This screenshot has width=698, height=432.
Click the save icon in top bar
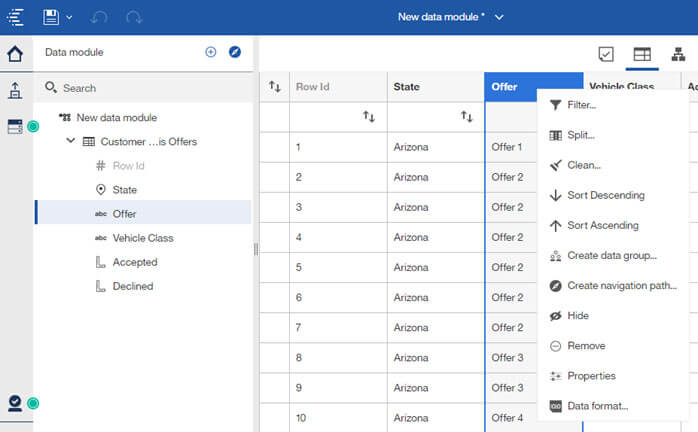(x=51, y=17)
